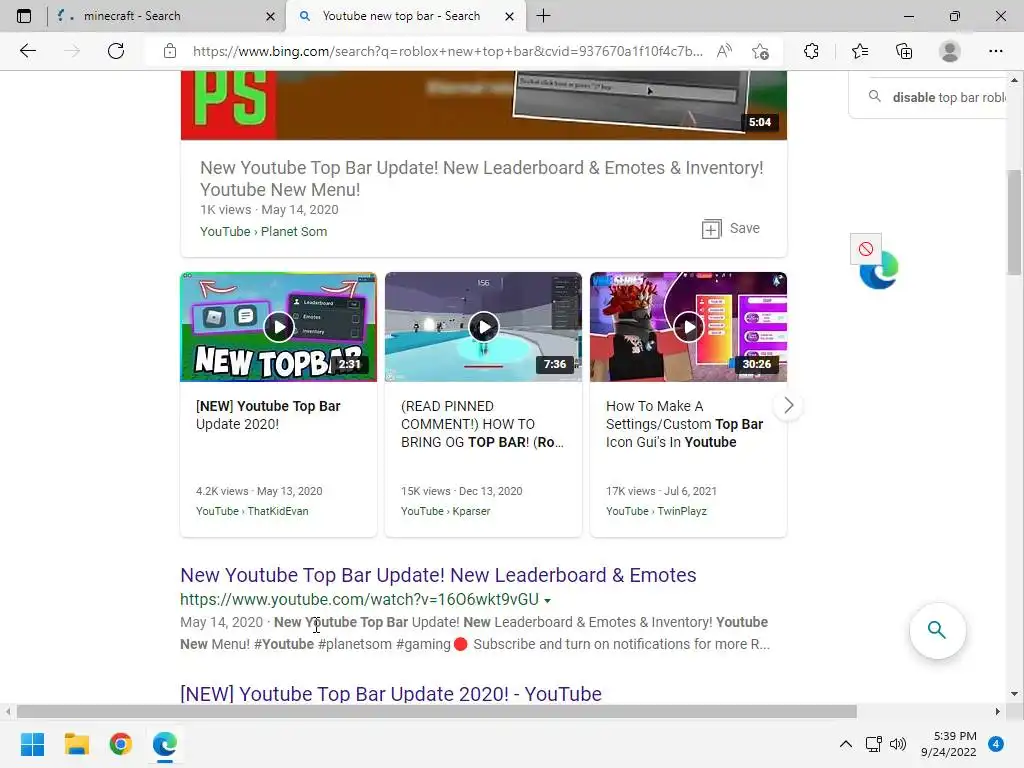Click the Microsoft Edge taskbar icon
Viewport: 1024px width, 768px height.
165,744
